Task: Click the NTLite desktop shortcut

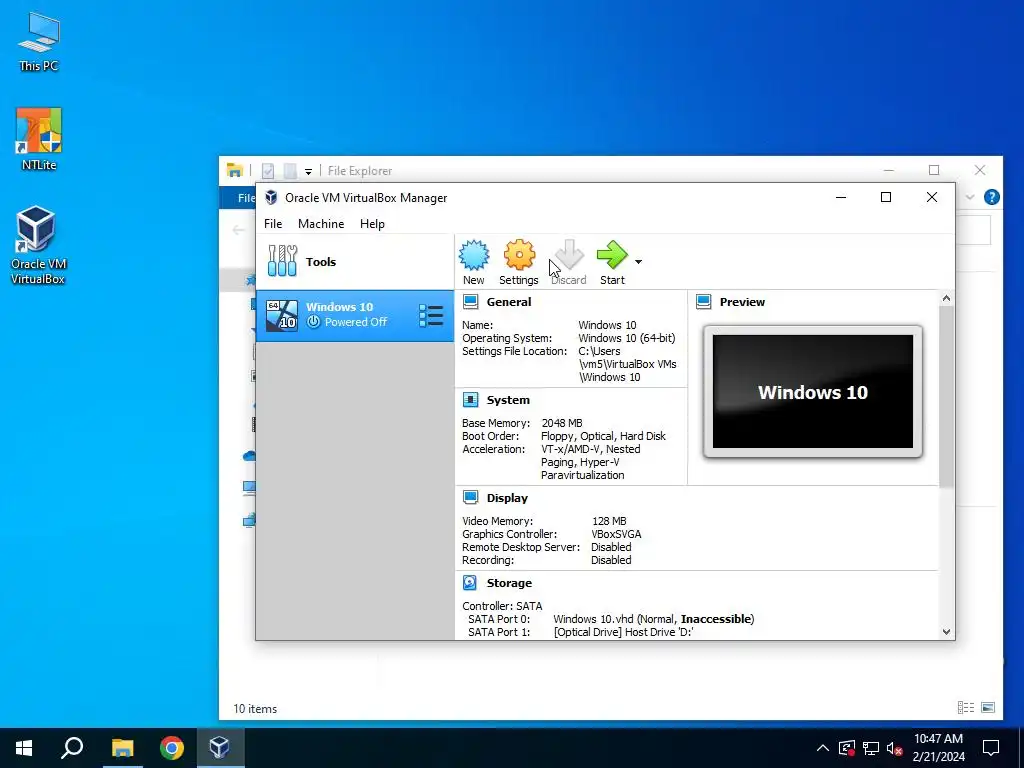Action: tap(39, 139)
